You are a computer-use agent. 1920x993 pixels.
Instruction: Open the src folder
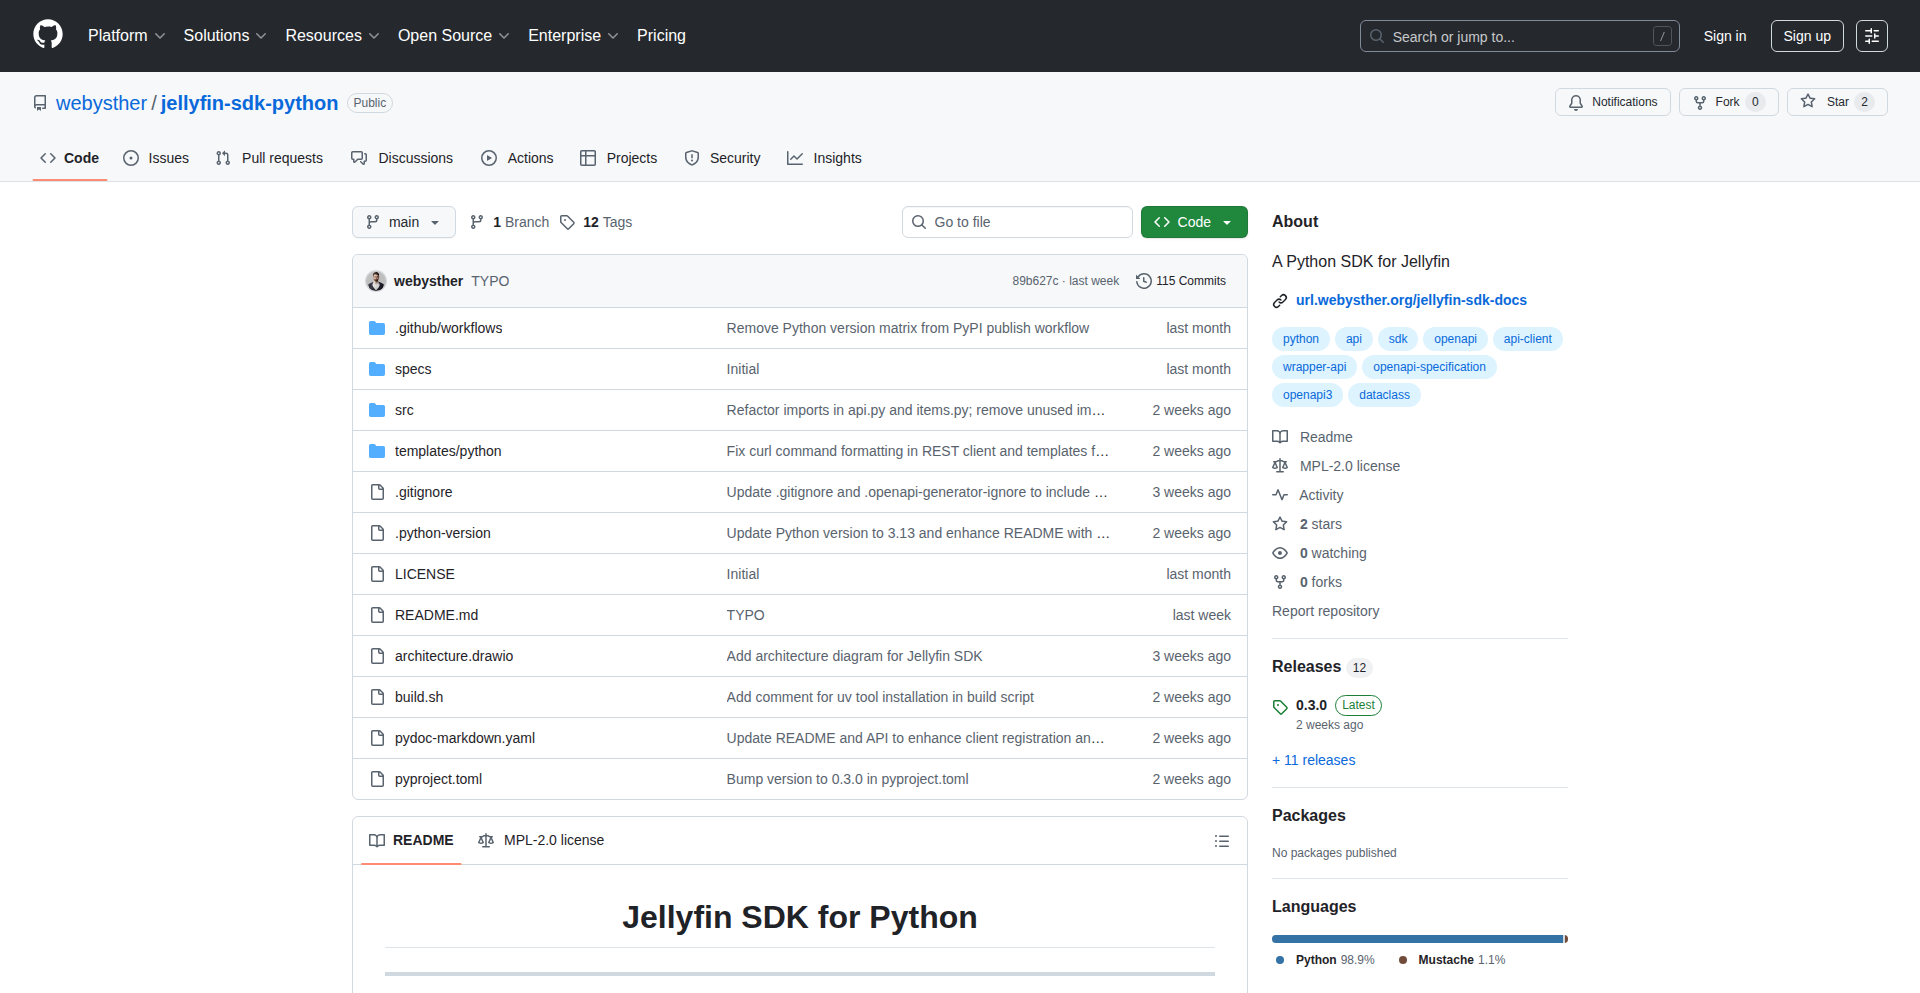pos(404,410)
